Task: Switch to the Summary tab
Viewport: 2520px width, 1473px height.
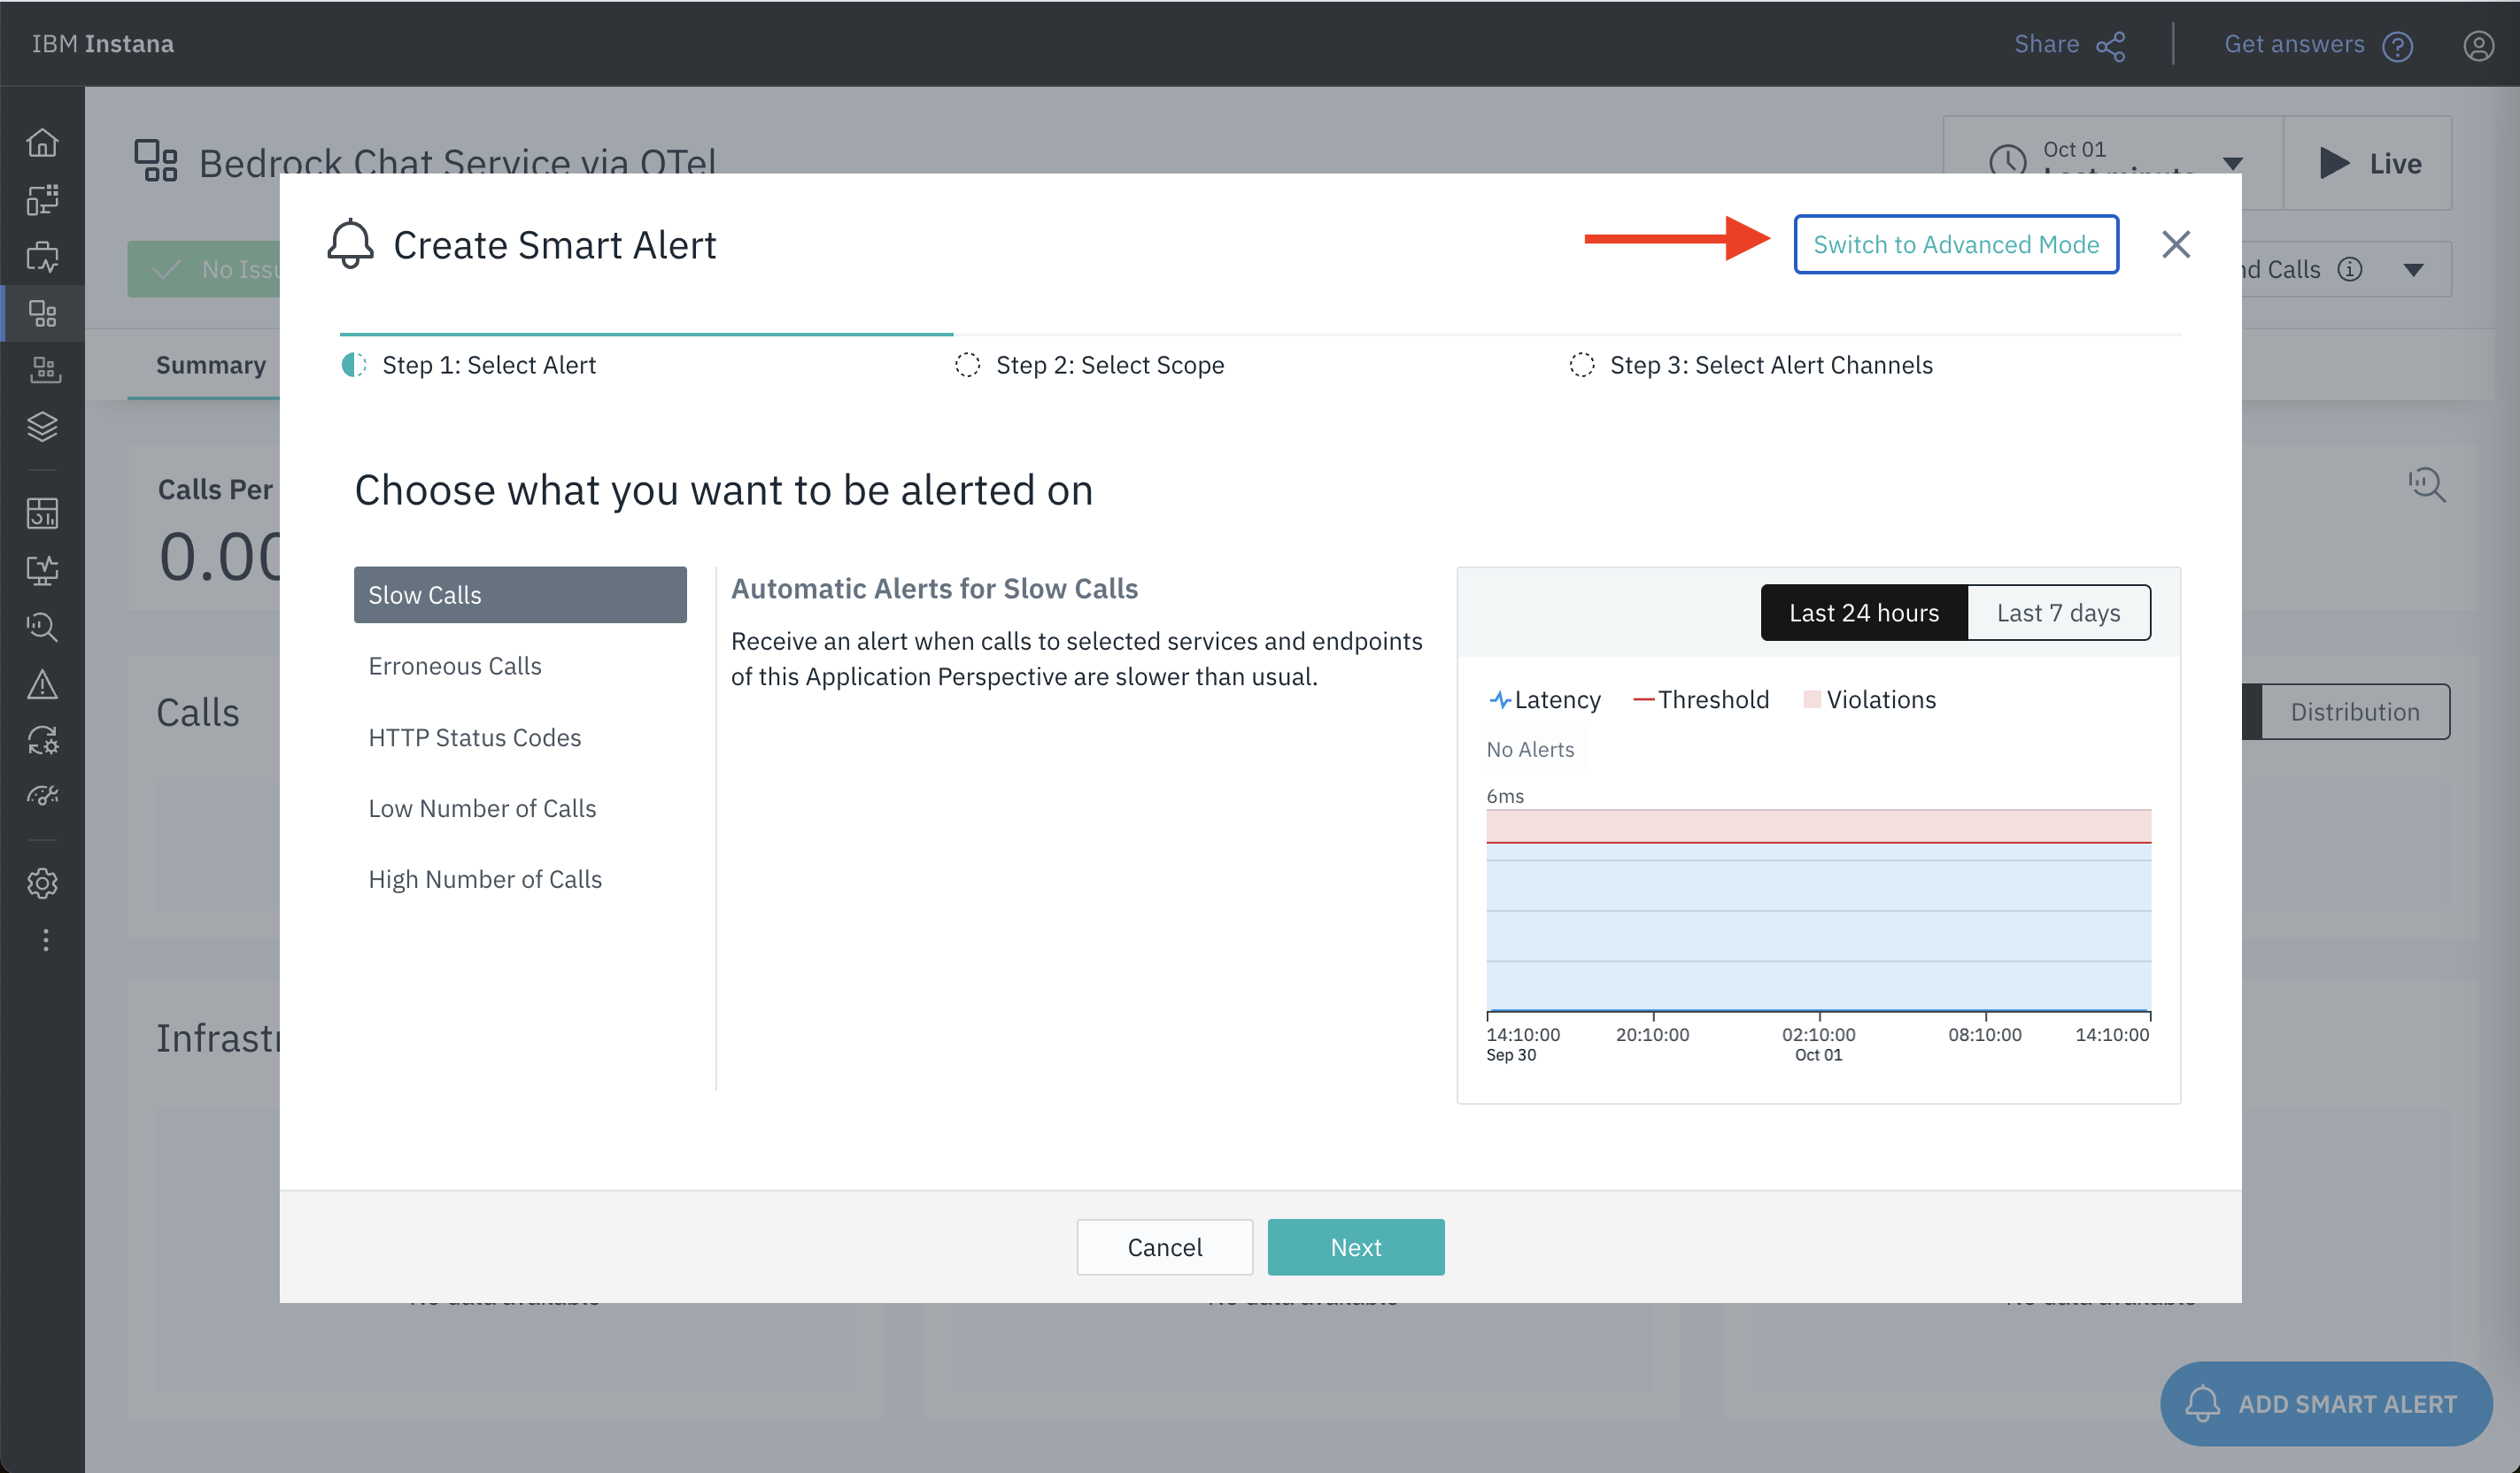Action: (x=209, y=365)
